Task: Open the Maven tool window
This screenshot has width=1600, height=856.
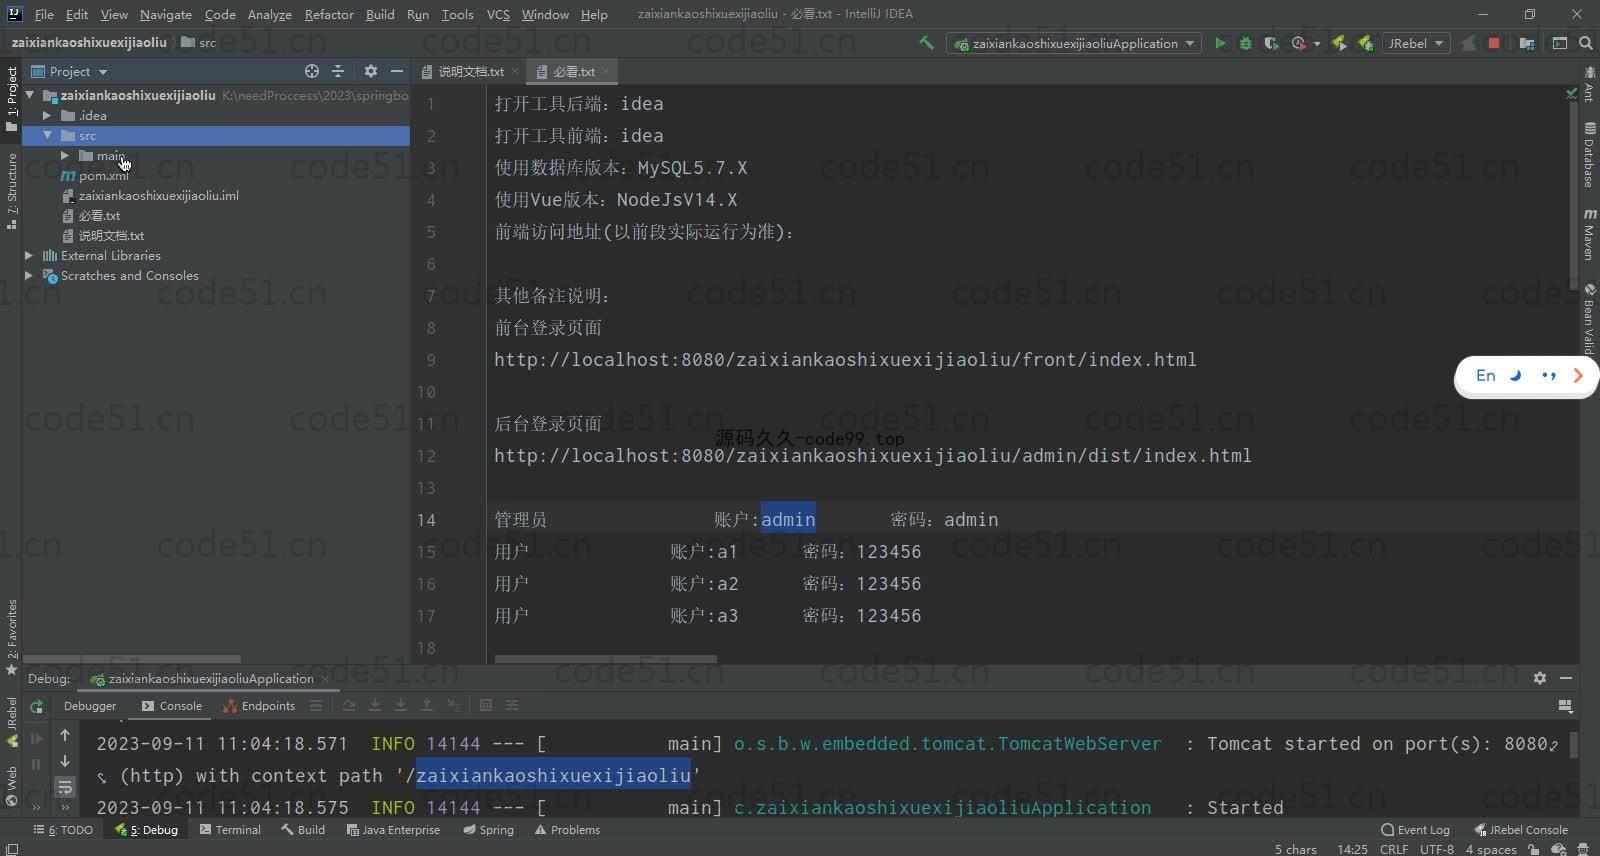Action: coord(1589,235)
